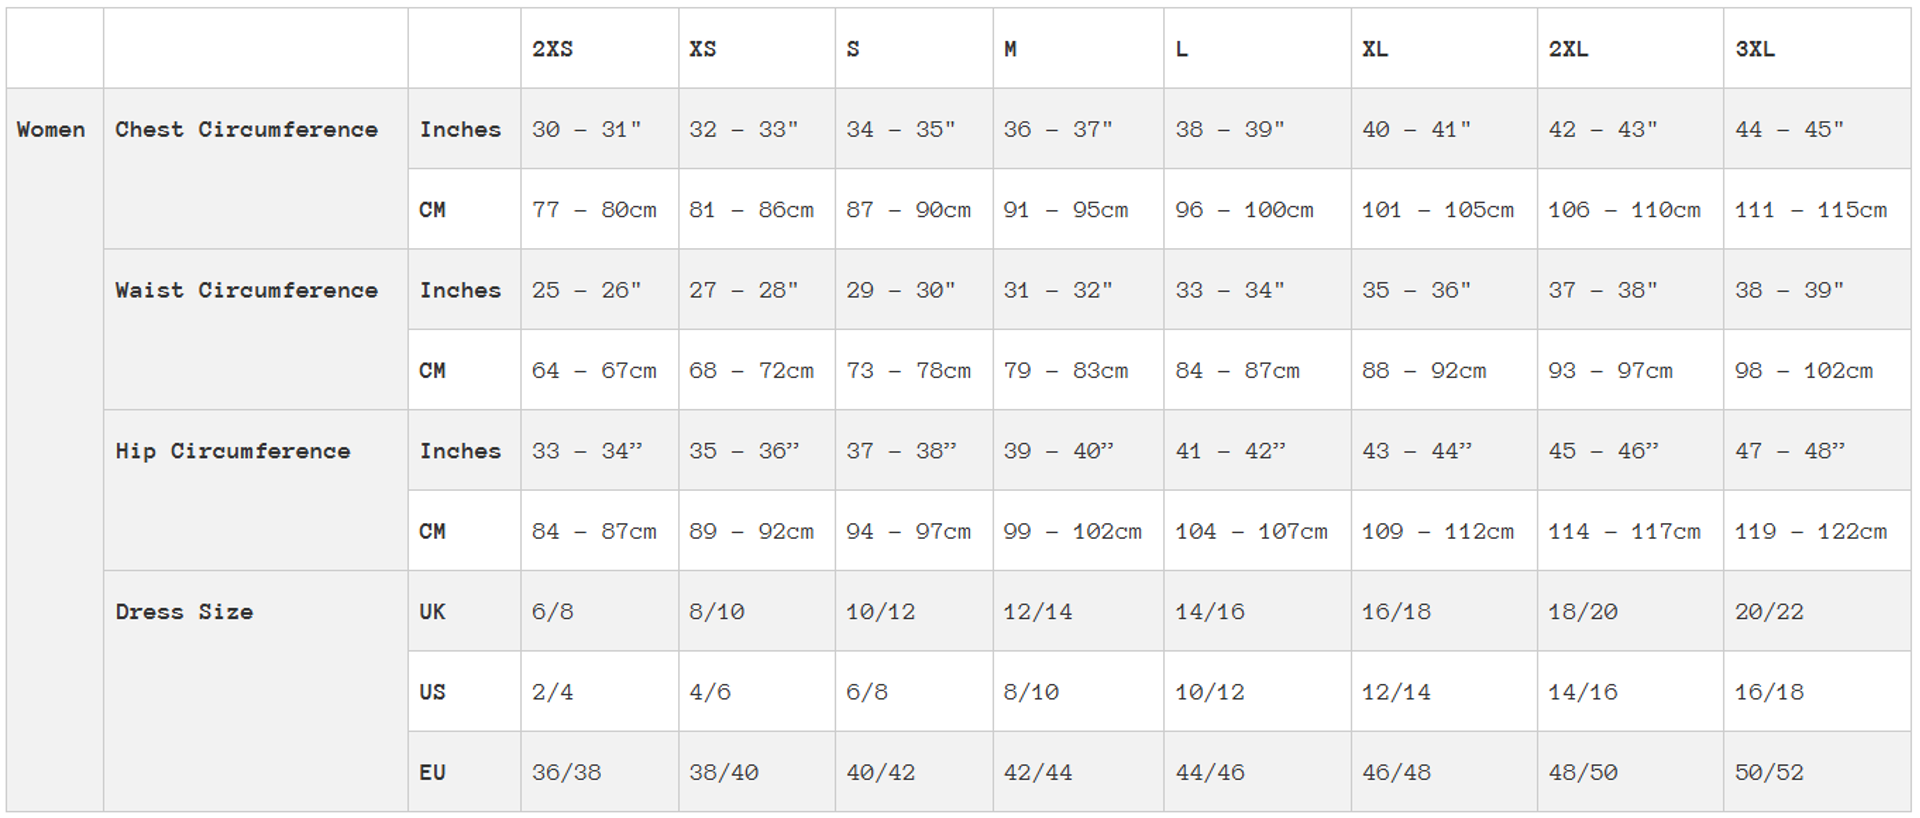Screen dimensions: 1920x818
Task: Click the UK dress size row label
Action: coord(432,612)
